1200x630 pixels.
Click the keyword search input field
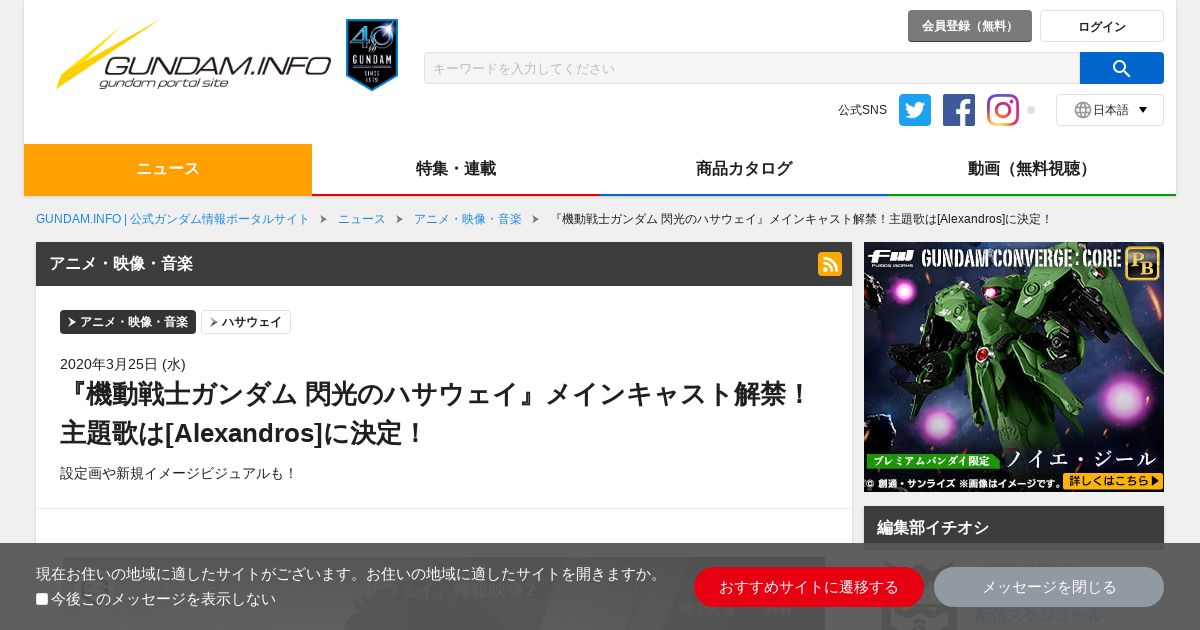click(752, 68)
